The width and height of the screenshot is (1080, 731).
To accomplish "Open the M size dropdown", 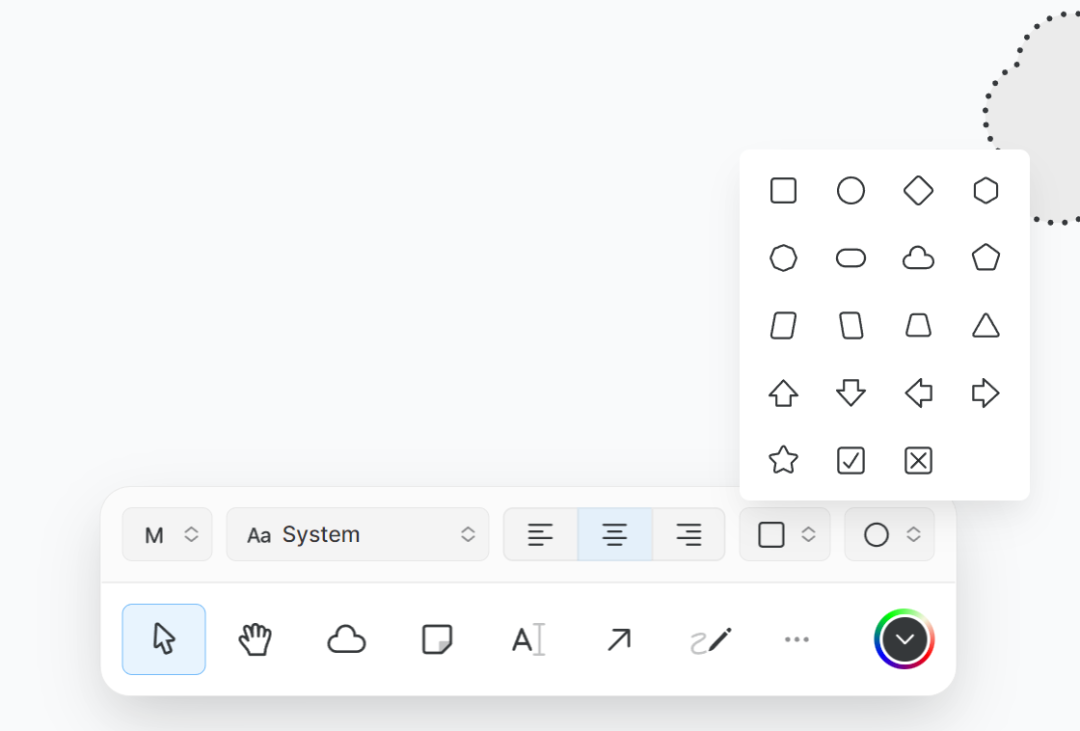I will tap(167, 535).
